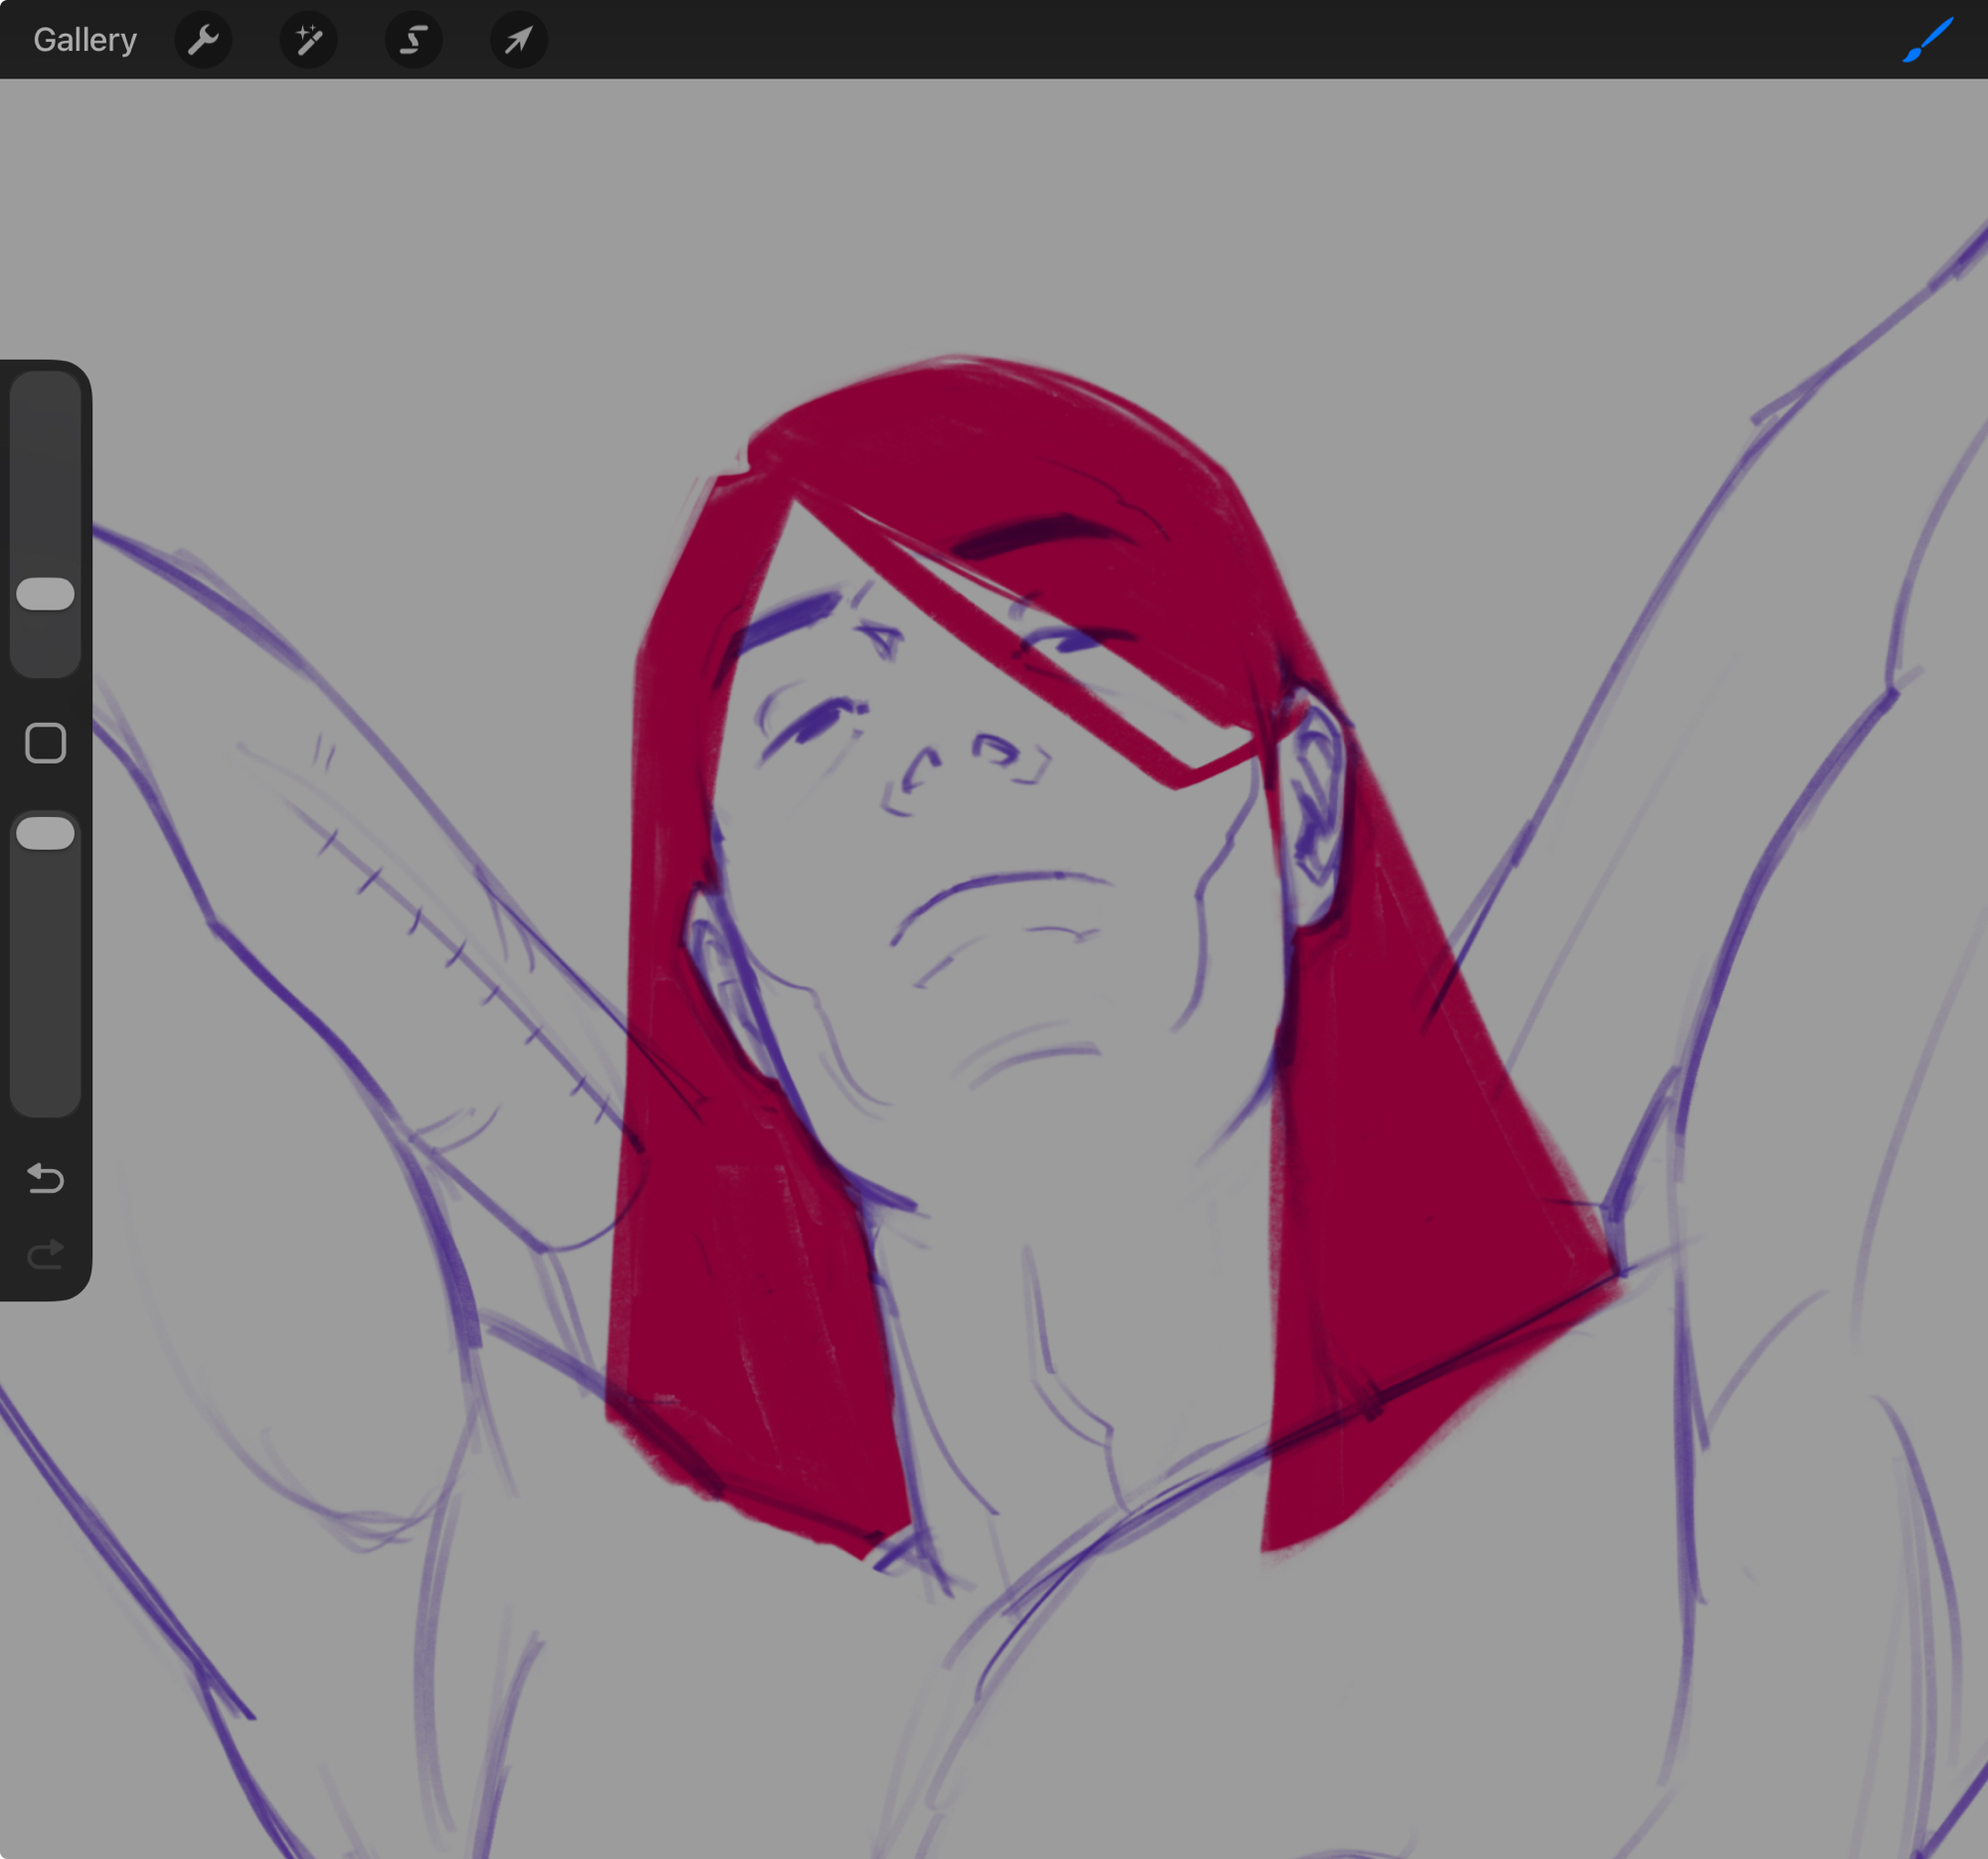1988x1859 pixels.
Task: Select the blue Brush tool
Action: click(x=1927, y=40)
